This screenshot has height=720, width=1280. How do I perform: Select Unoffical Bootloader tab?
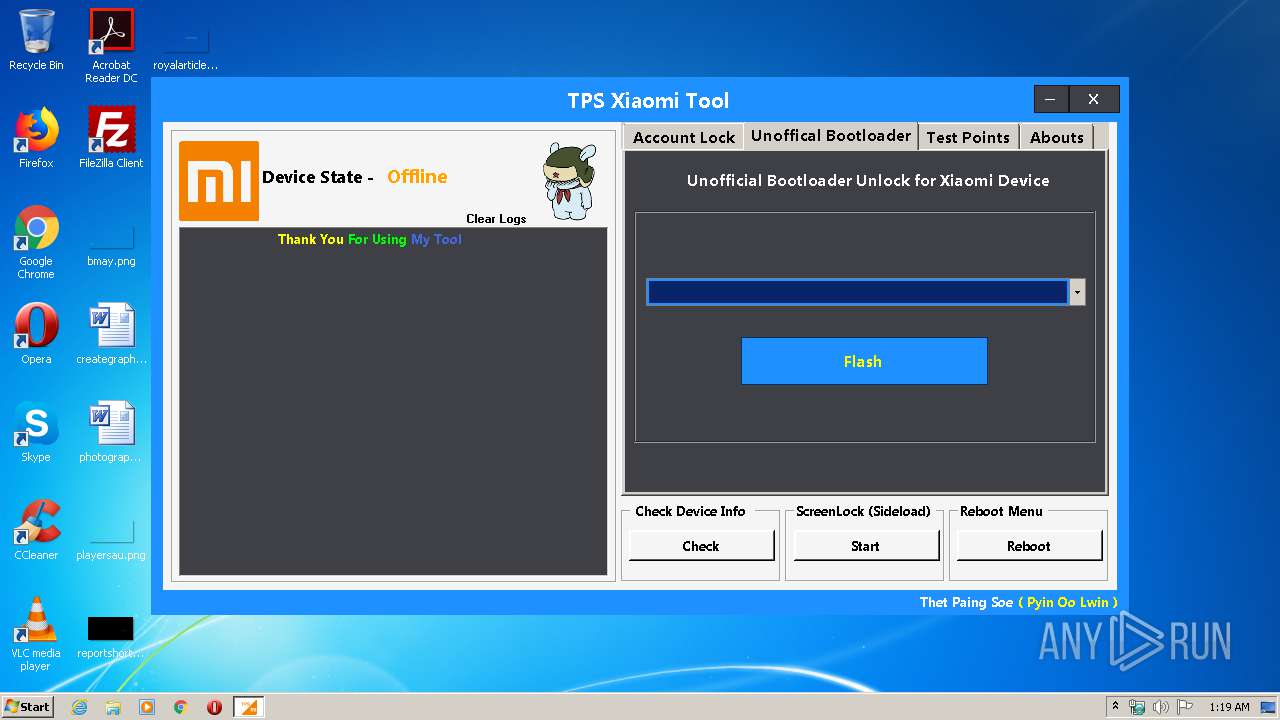click(x=830, y=135)
